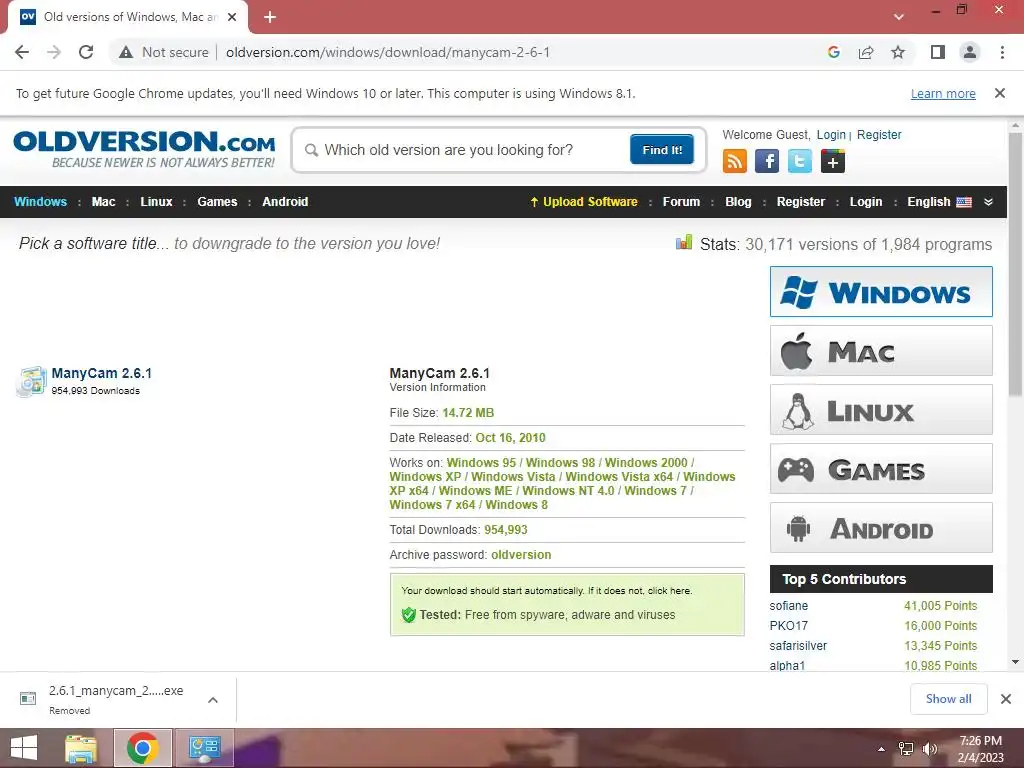
Task: Click the OldVersion.com logo
Action: click(x=144, y=150)
